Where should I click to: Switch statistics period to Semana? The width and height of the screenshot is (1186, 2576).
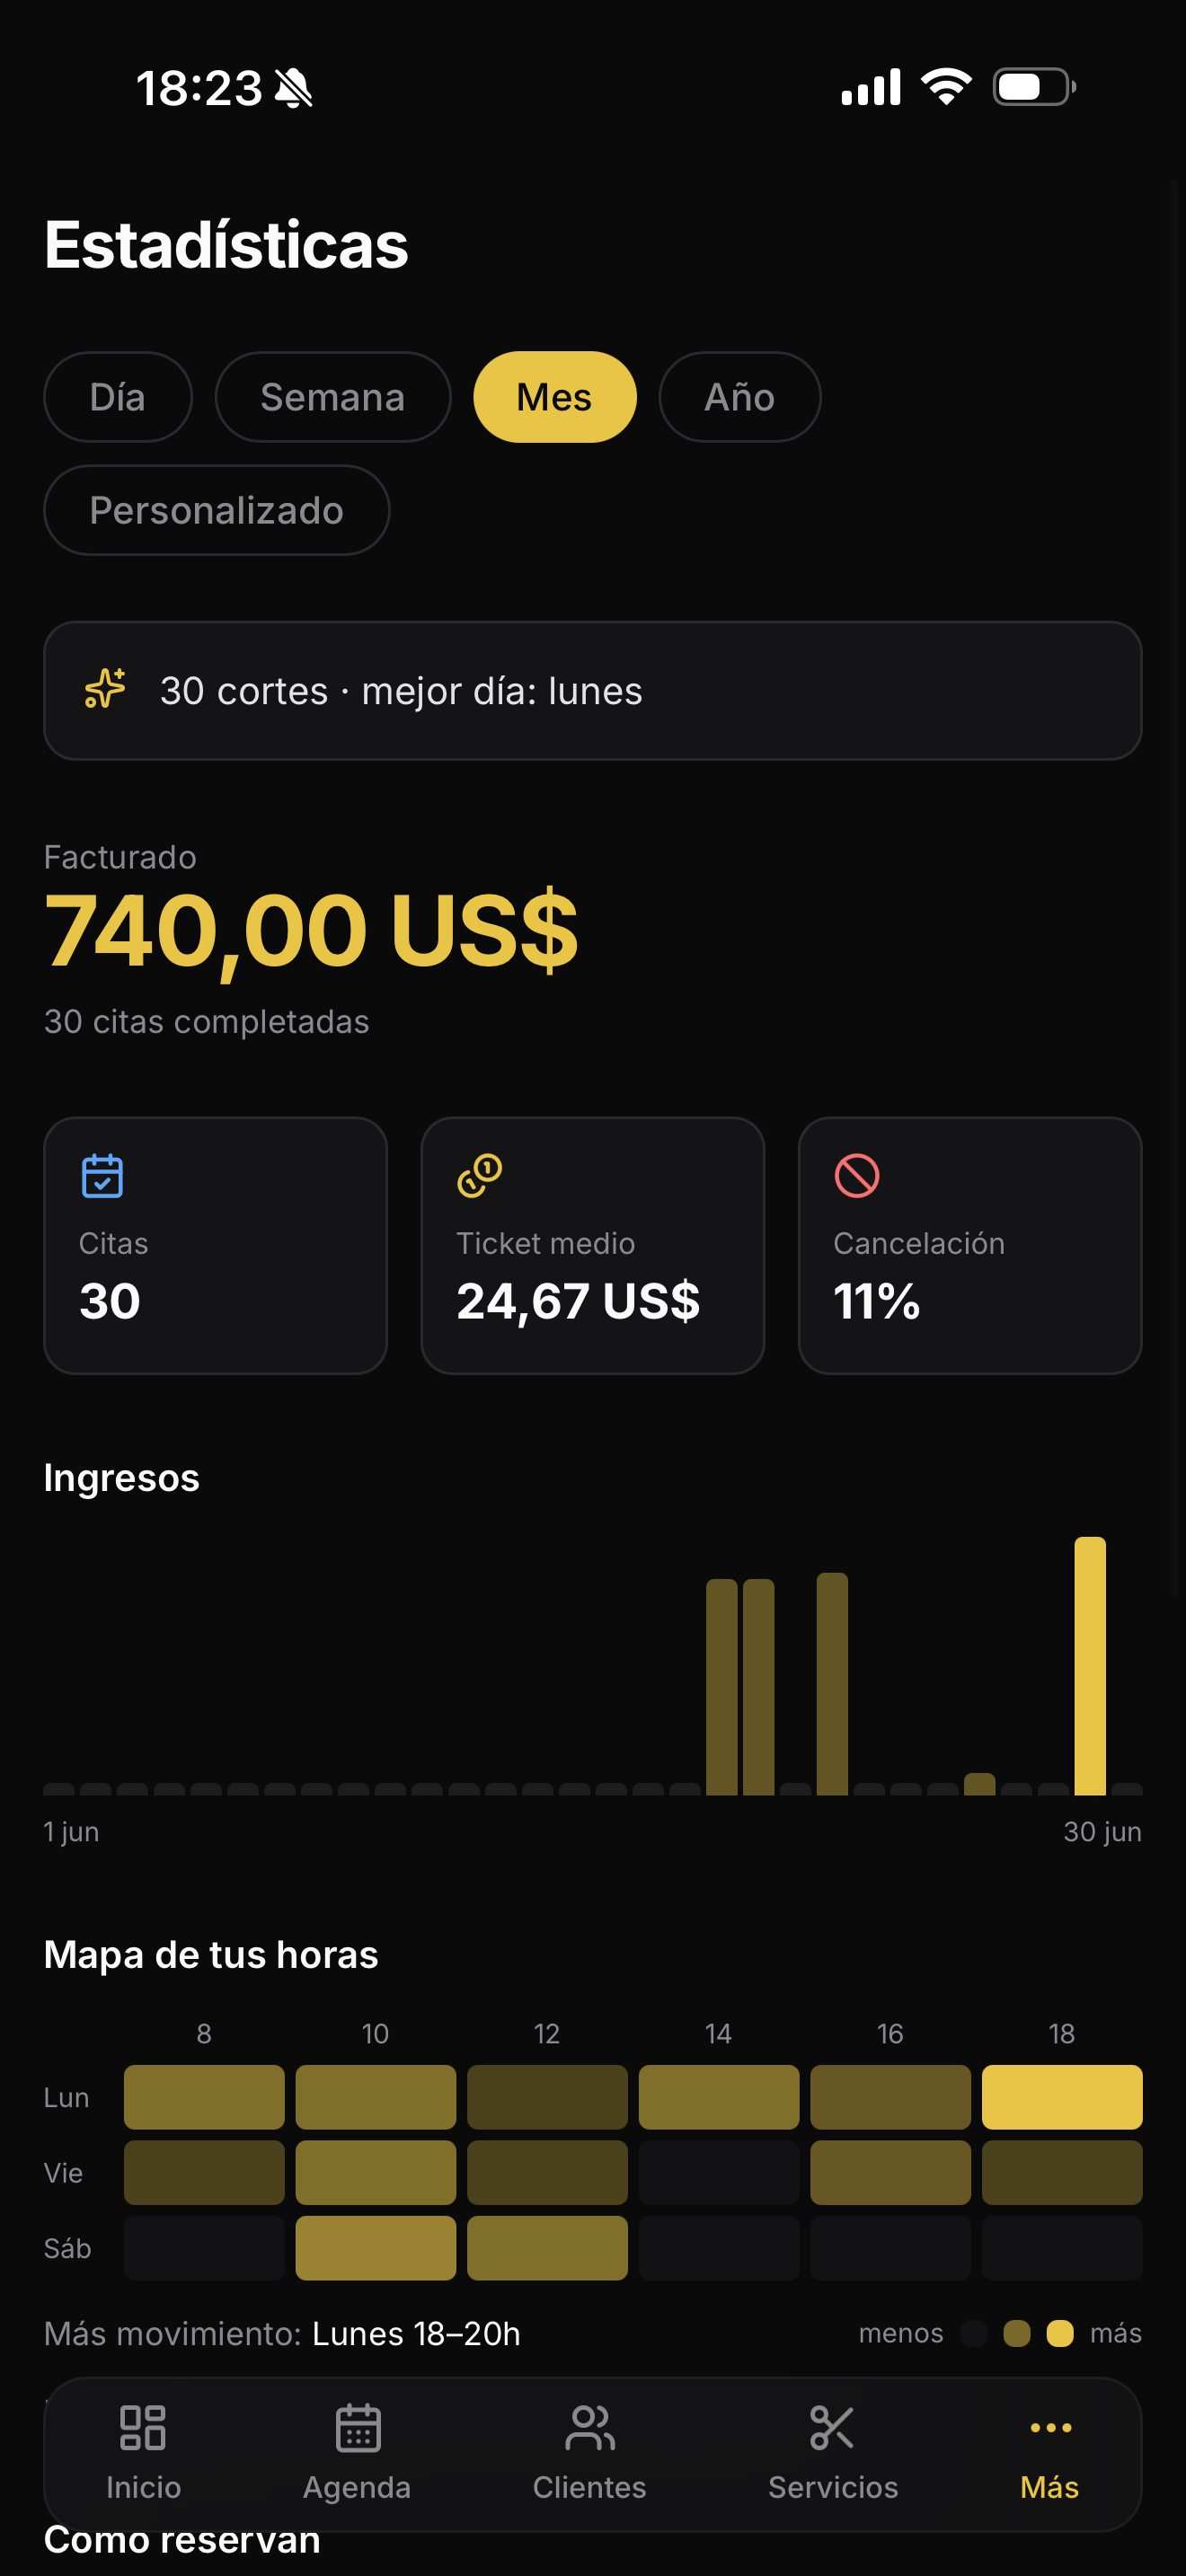pos(333,397)
